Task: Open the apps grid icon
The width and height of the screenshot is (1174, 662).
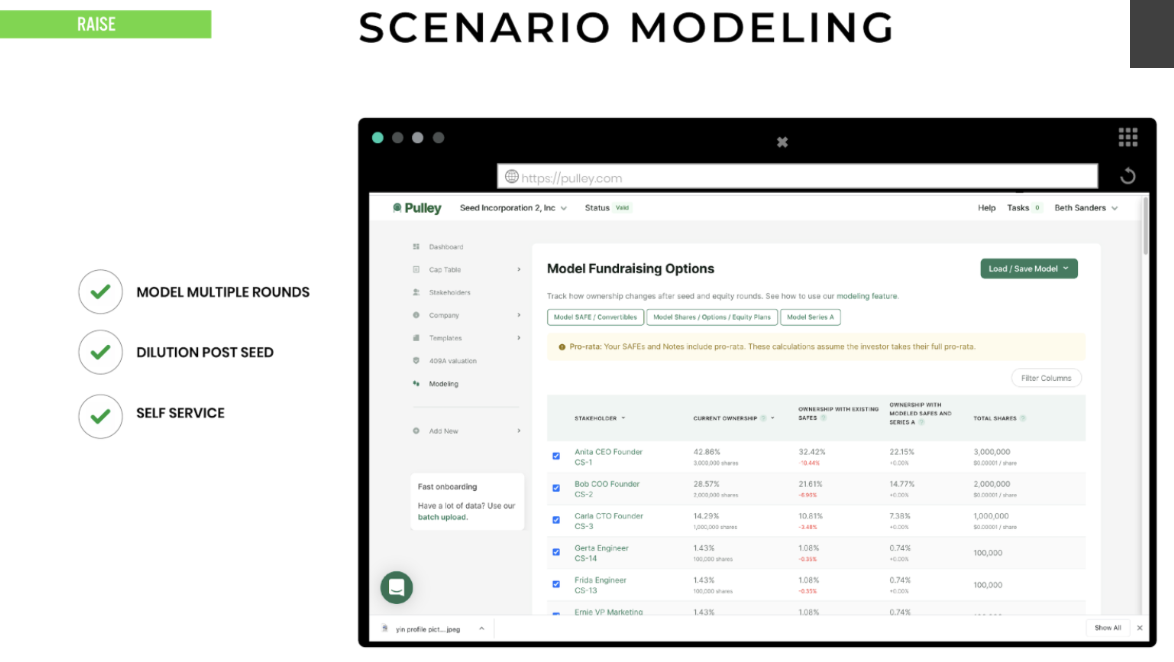Action: click(1127, 137)
